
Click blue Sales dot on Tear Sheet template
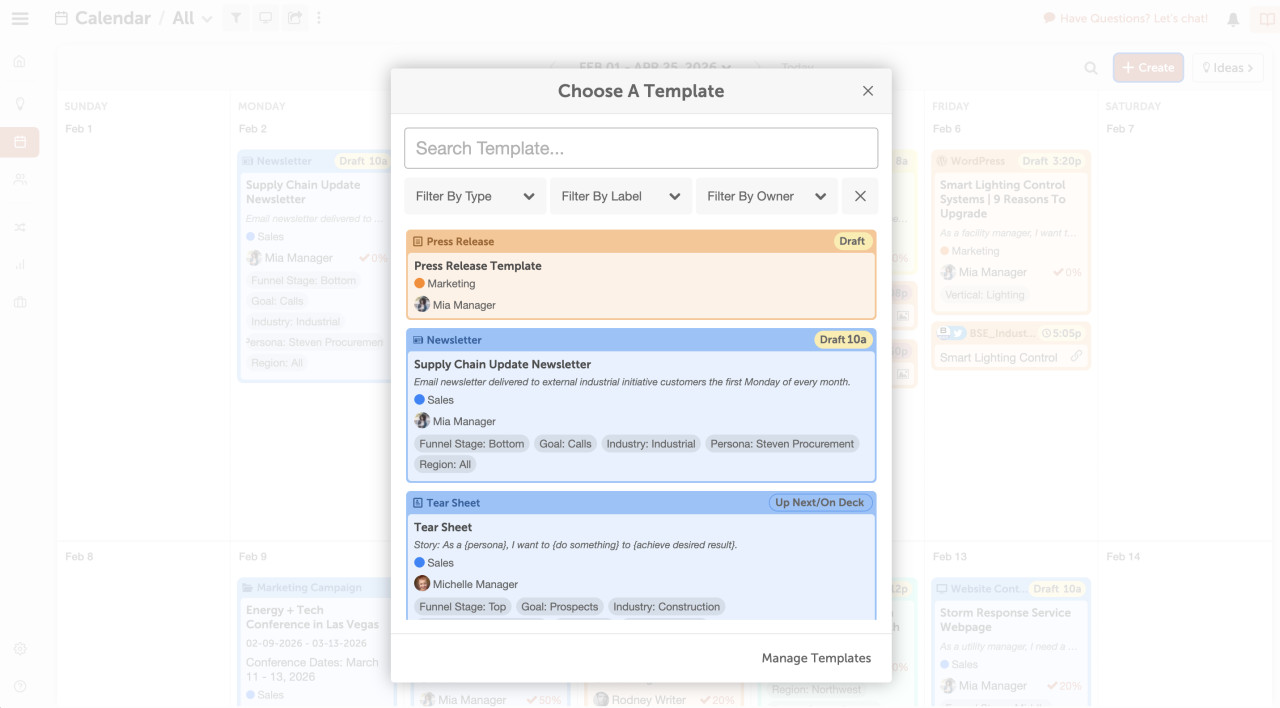420,563
